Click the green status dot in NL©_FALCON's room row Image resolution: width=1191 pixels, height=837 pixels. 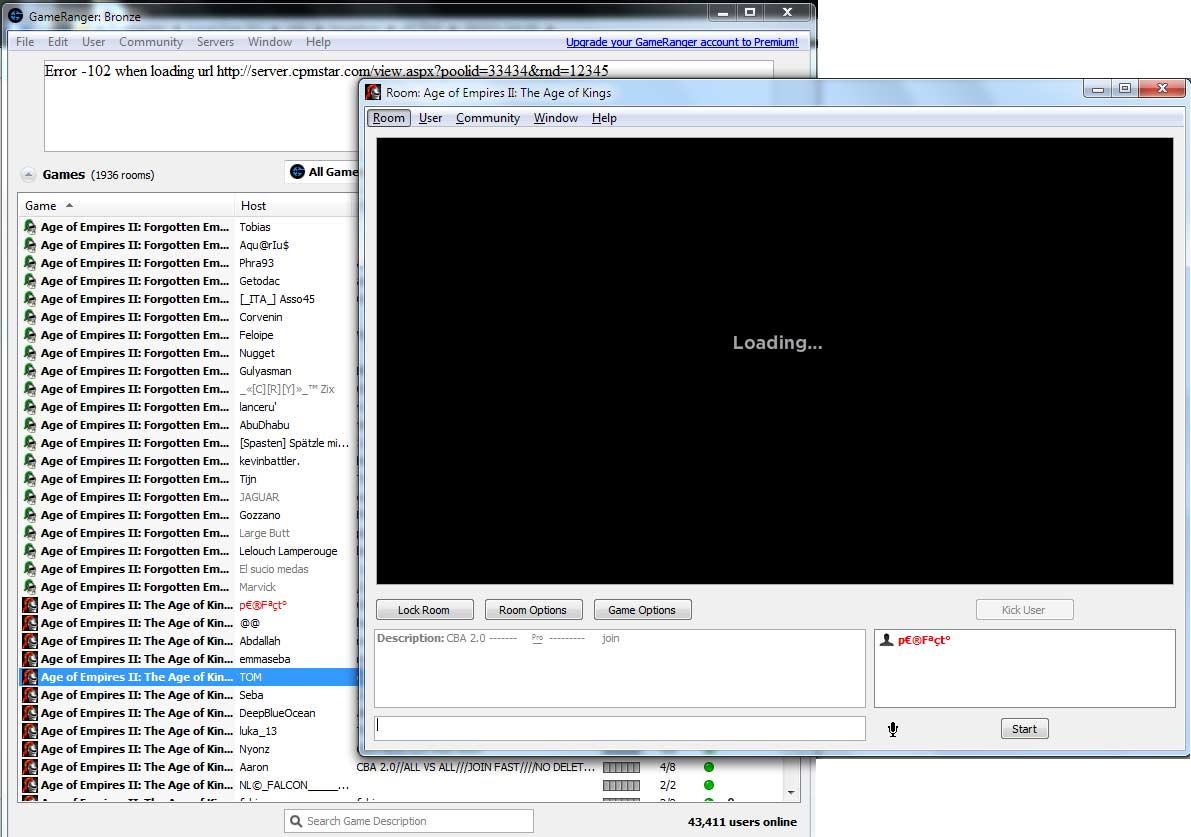pyautogui.click(x=709, y=785)
